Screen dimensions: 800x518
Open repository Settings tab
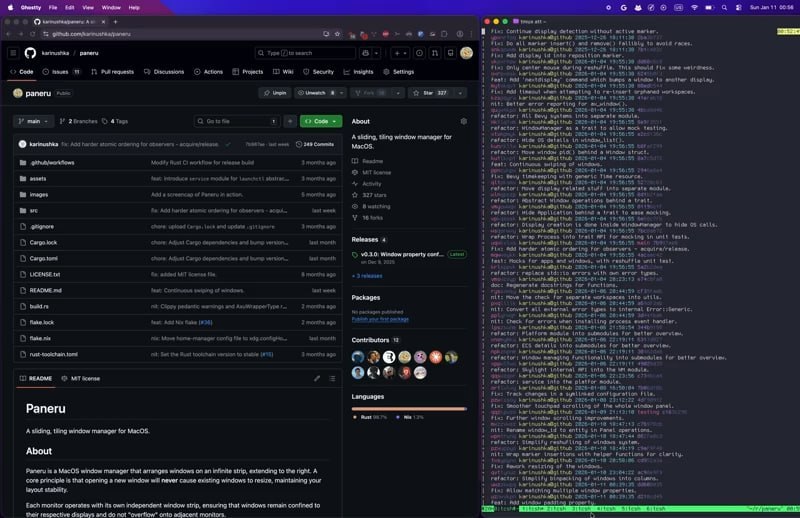tap(398, 72)
